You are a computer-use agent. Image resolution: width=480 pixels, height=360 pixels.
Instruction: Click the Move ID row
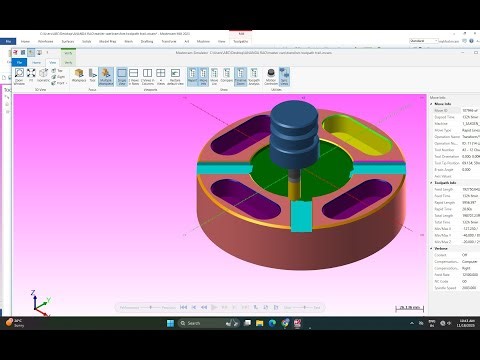coord(456,110)
